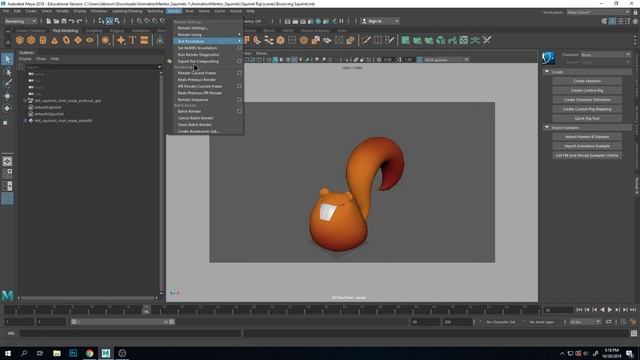Collapse the Create section in HumanIK
The image size is (640, 360).
pos(547,71)
